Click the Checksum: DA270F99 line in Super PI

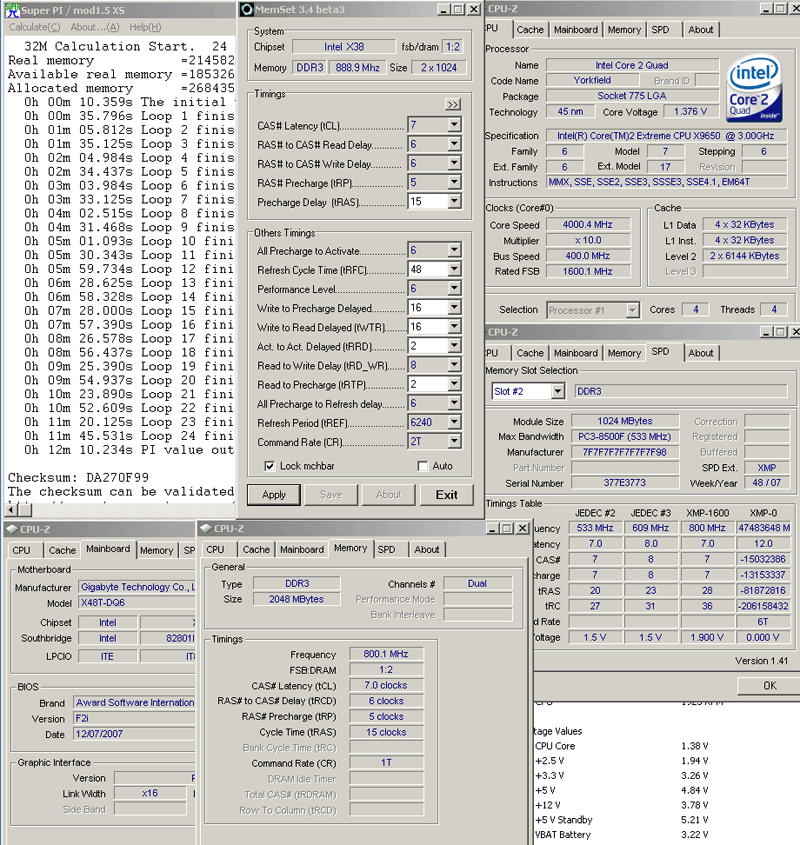[x=78, y=477]
